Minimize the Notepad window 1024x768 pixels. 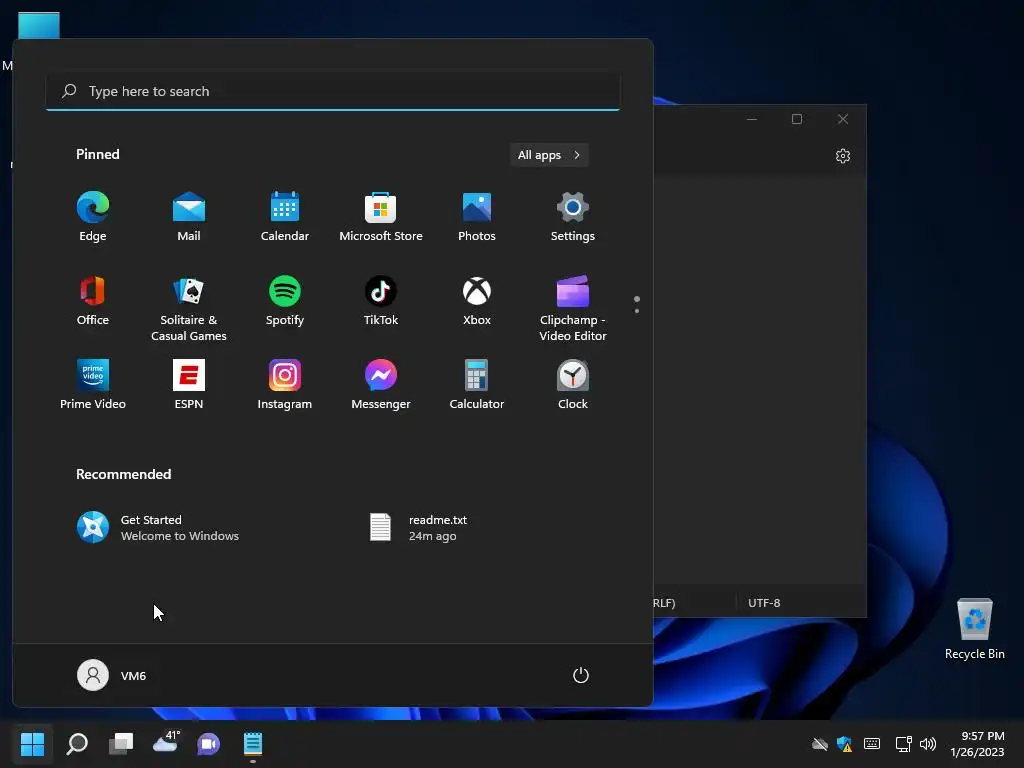pyautogui.click(x=752, y=119)
